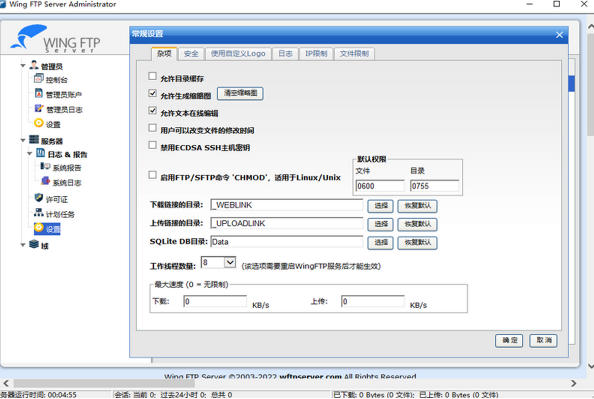Collapse the 日志 & 报告 node arrow
This screenshot has height=399, width=594.
click(30, 154)
